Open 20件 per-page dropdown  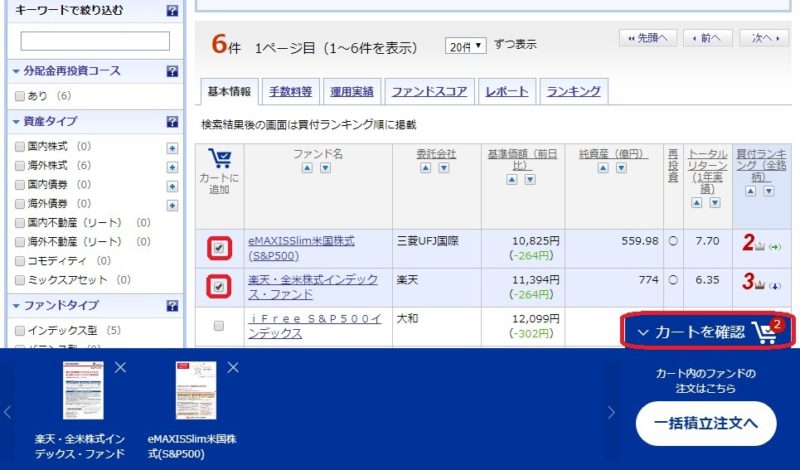click(x=465, y=46)
